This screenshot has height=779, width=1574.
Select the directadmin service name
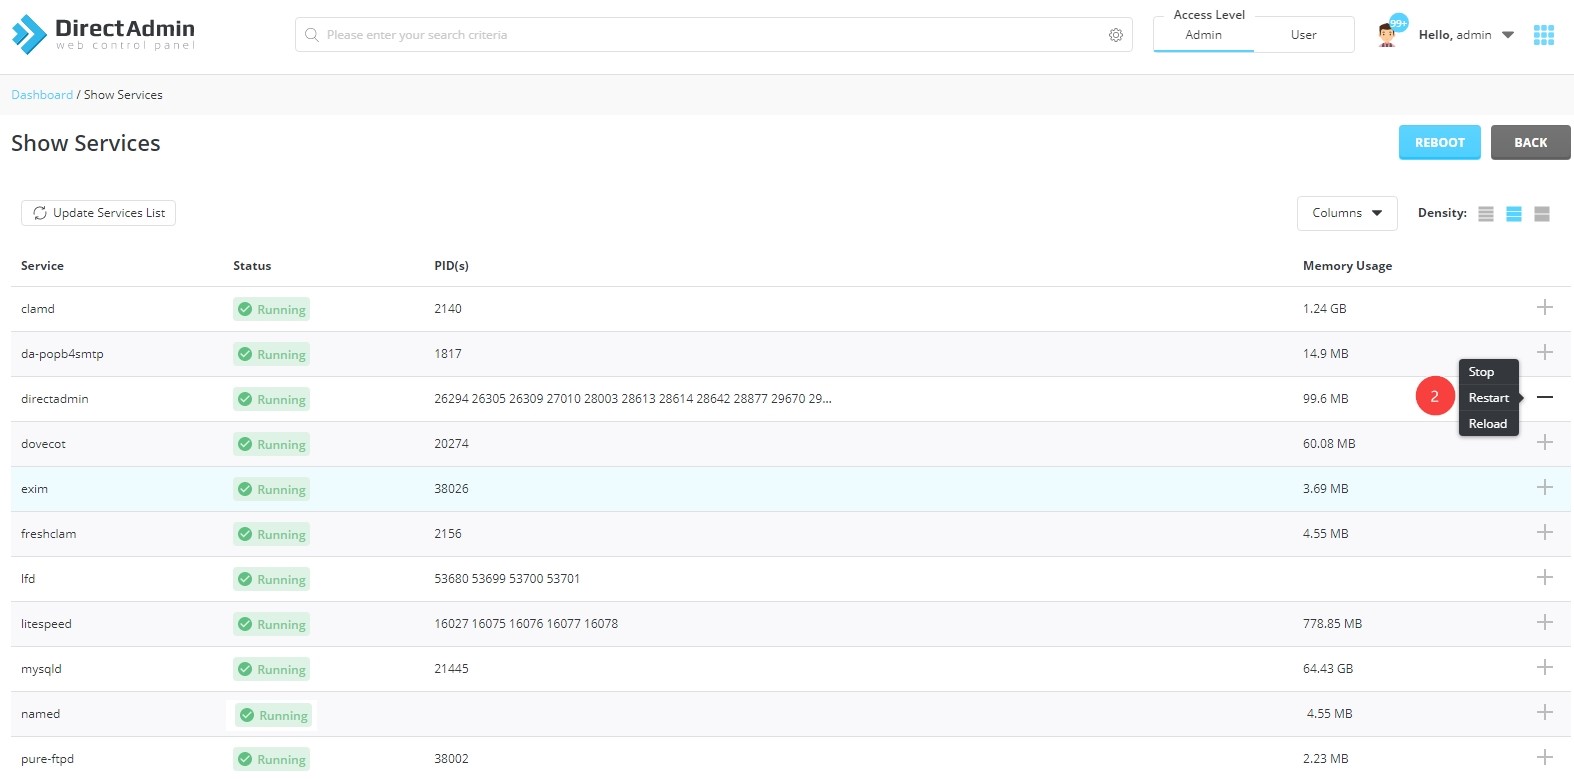[x=55, y=399]
